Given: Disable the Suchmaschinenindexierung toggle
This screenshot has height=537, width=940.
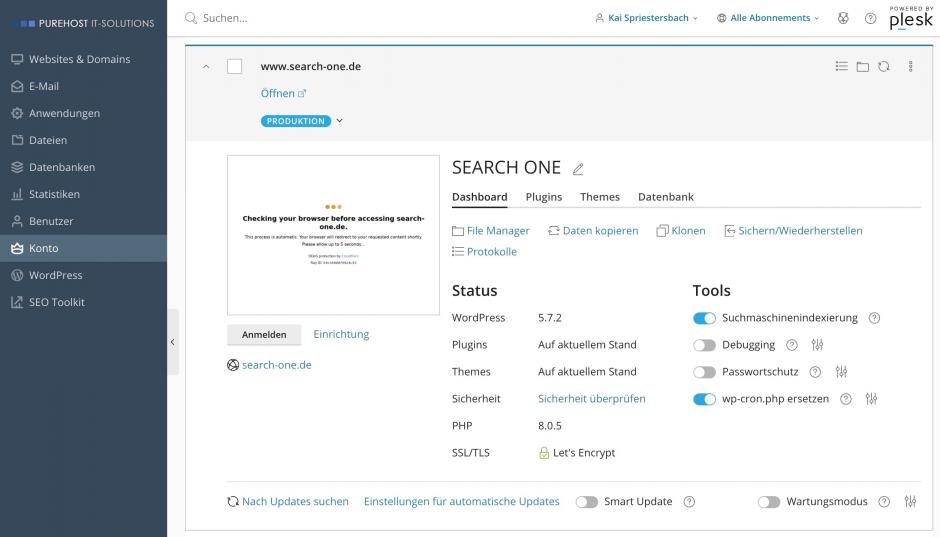Looking at the screenshot, I should [x=704, y=318].
